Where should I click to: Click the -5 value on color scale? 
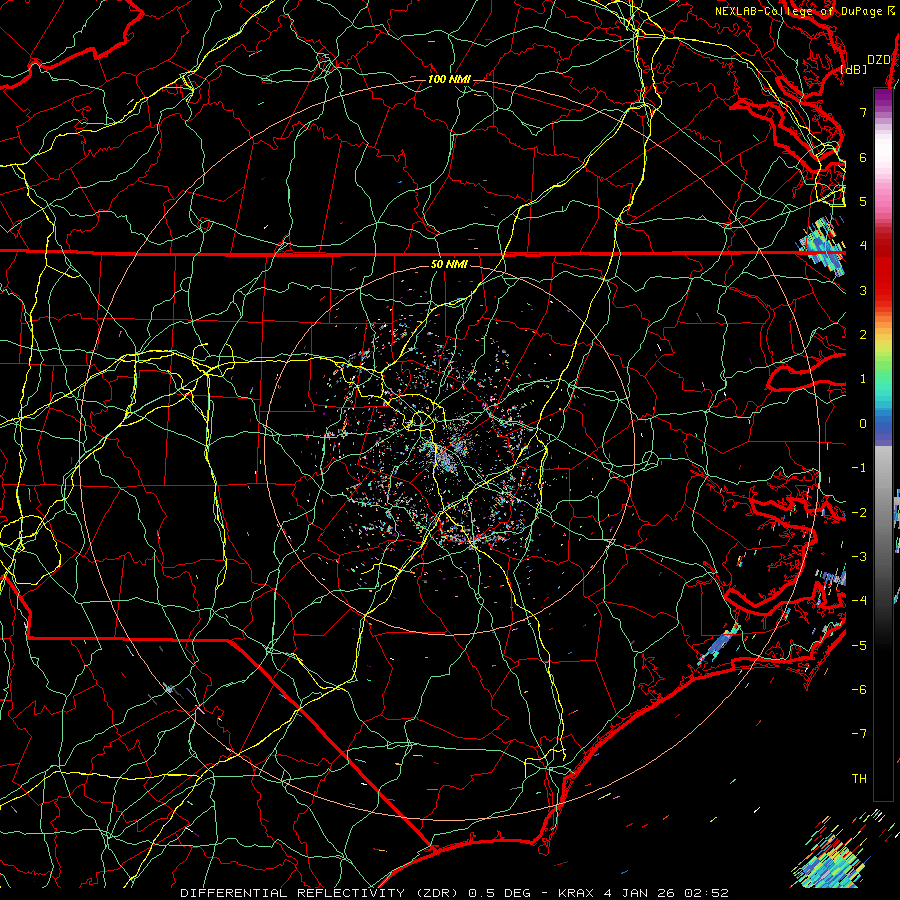pyautogui.click(x=859, y=646)
